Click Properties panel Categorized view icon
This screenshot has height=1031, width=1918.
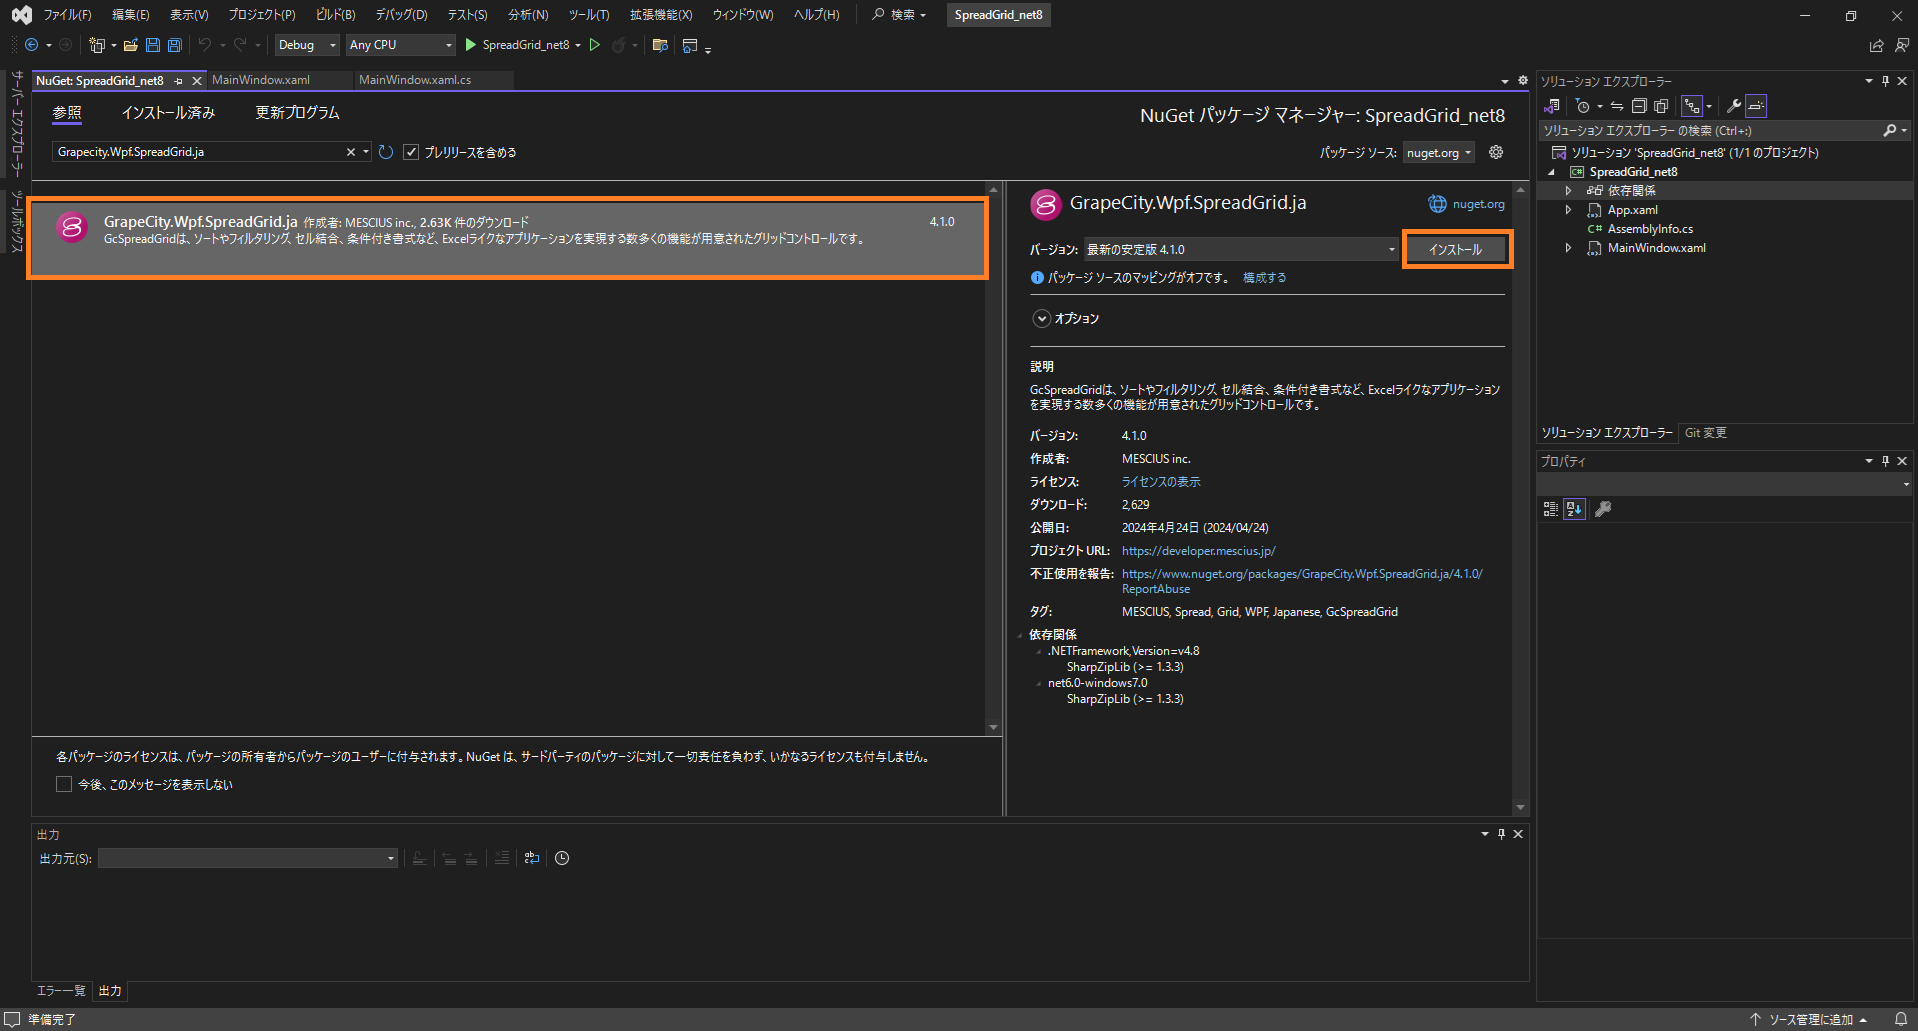pyautogui.click(x=1551, y=509)
